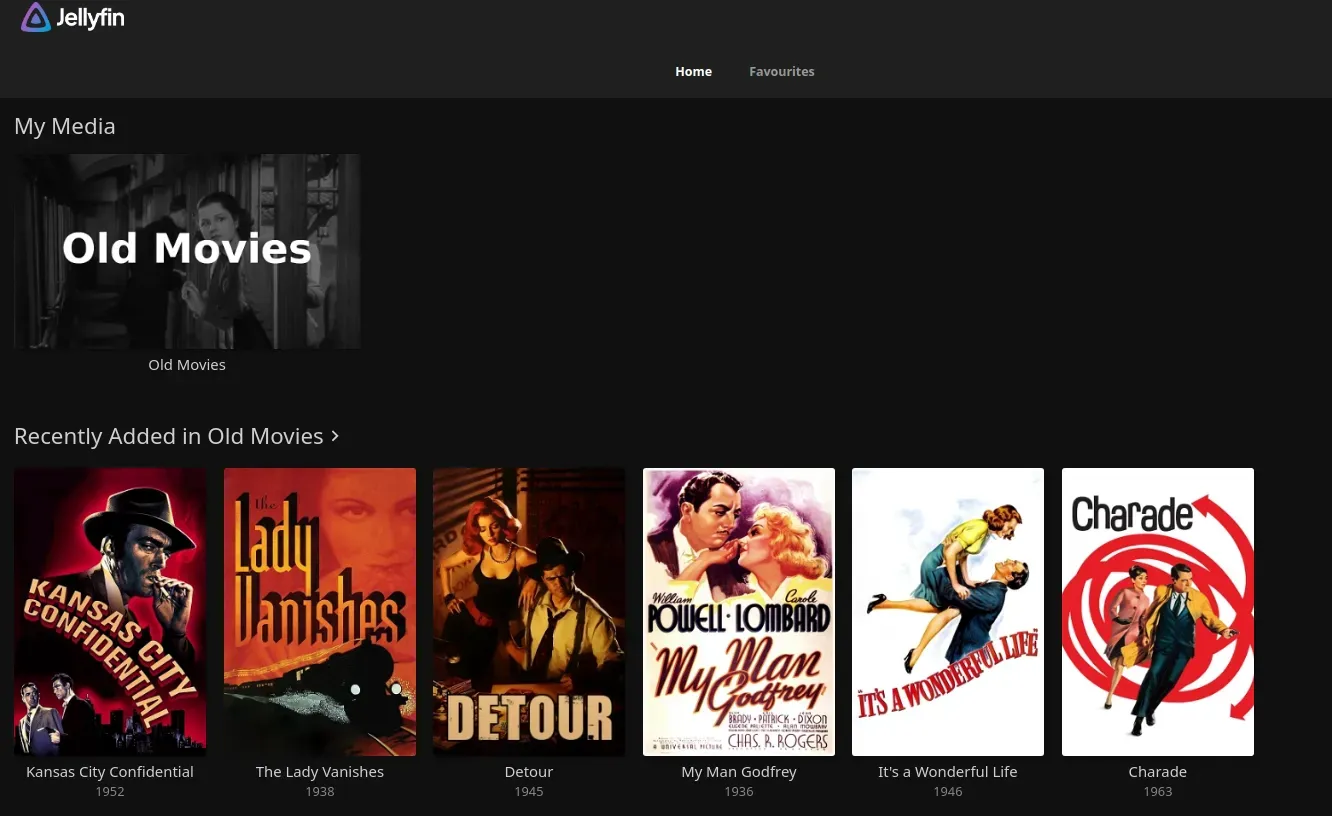
Task: Open Recently Added in Old Movies section
Action: click(x=177, y=436)
